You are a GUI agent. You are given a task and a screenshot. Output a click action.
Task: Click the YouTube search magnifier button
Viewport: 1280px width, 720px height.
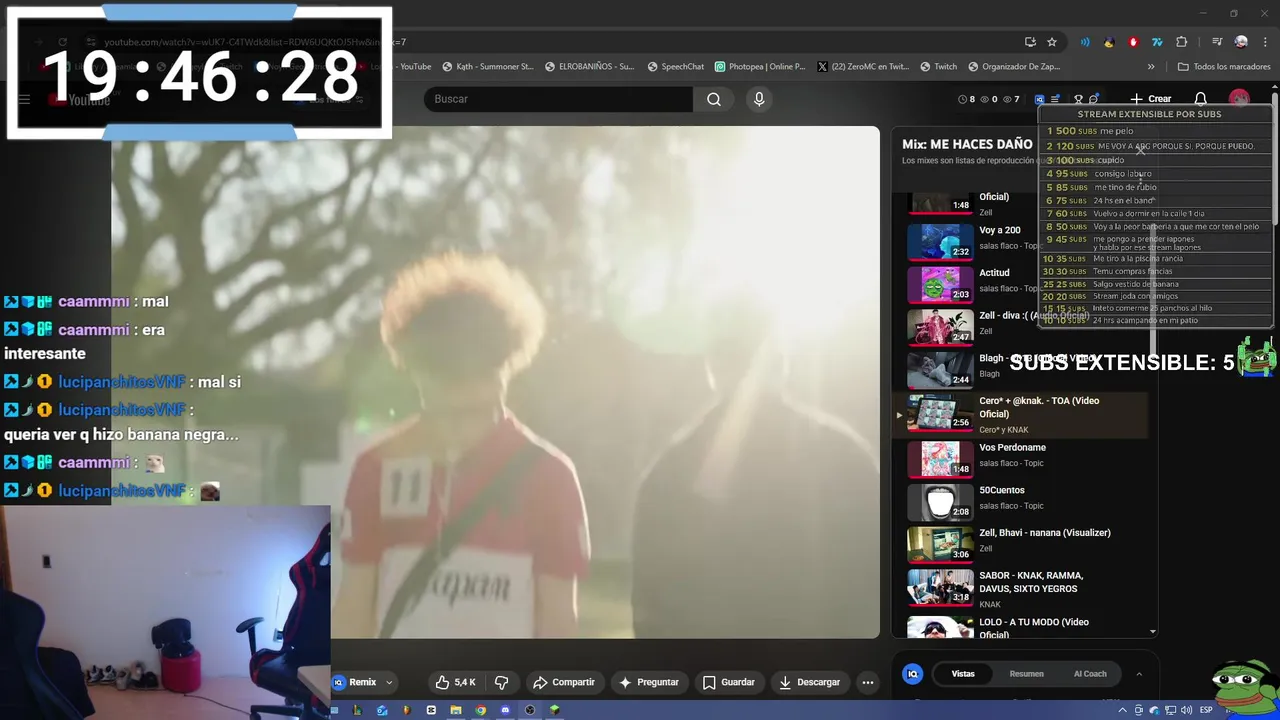pos(713,99)
